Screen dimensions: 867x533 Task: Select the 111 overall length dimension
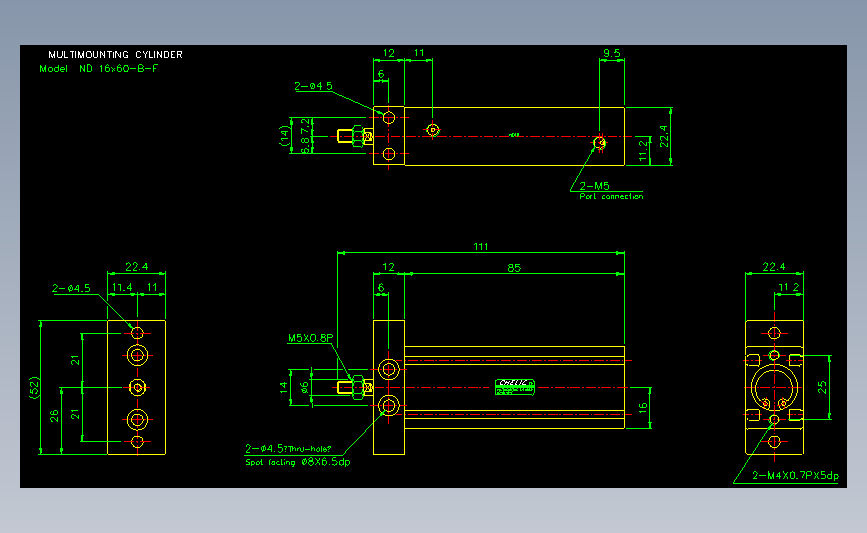point(480,247)
